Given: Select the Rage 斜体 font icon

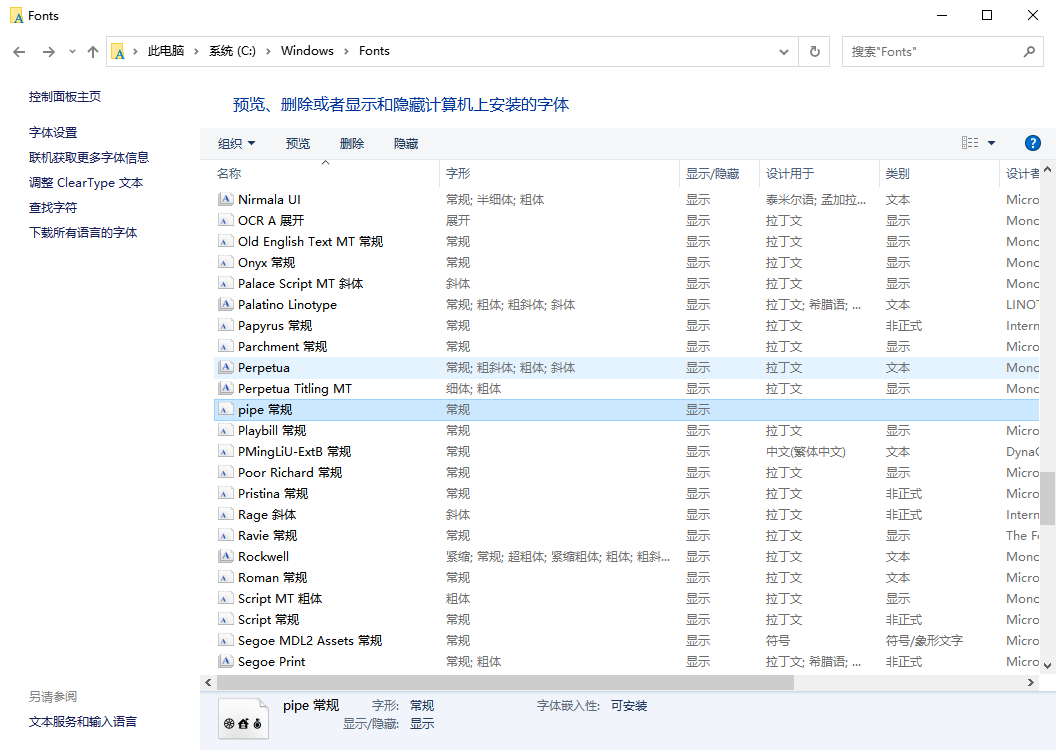Looking at the screenshot, I should 226,514.
